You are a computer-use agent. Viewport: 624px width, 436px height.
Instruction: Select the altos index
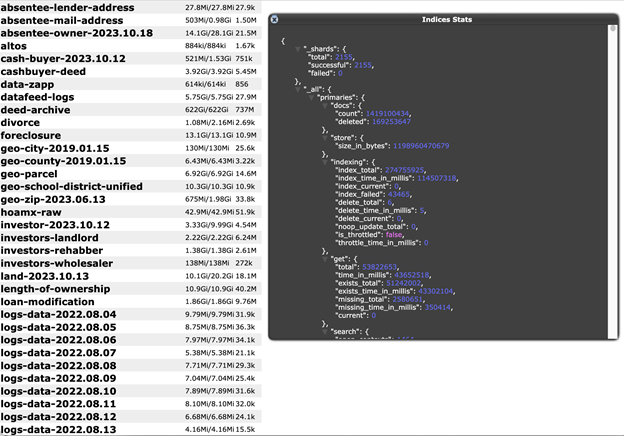click(x=131, y=46)
